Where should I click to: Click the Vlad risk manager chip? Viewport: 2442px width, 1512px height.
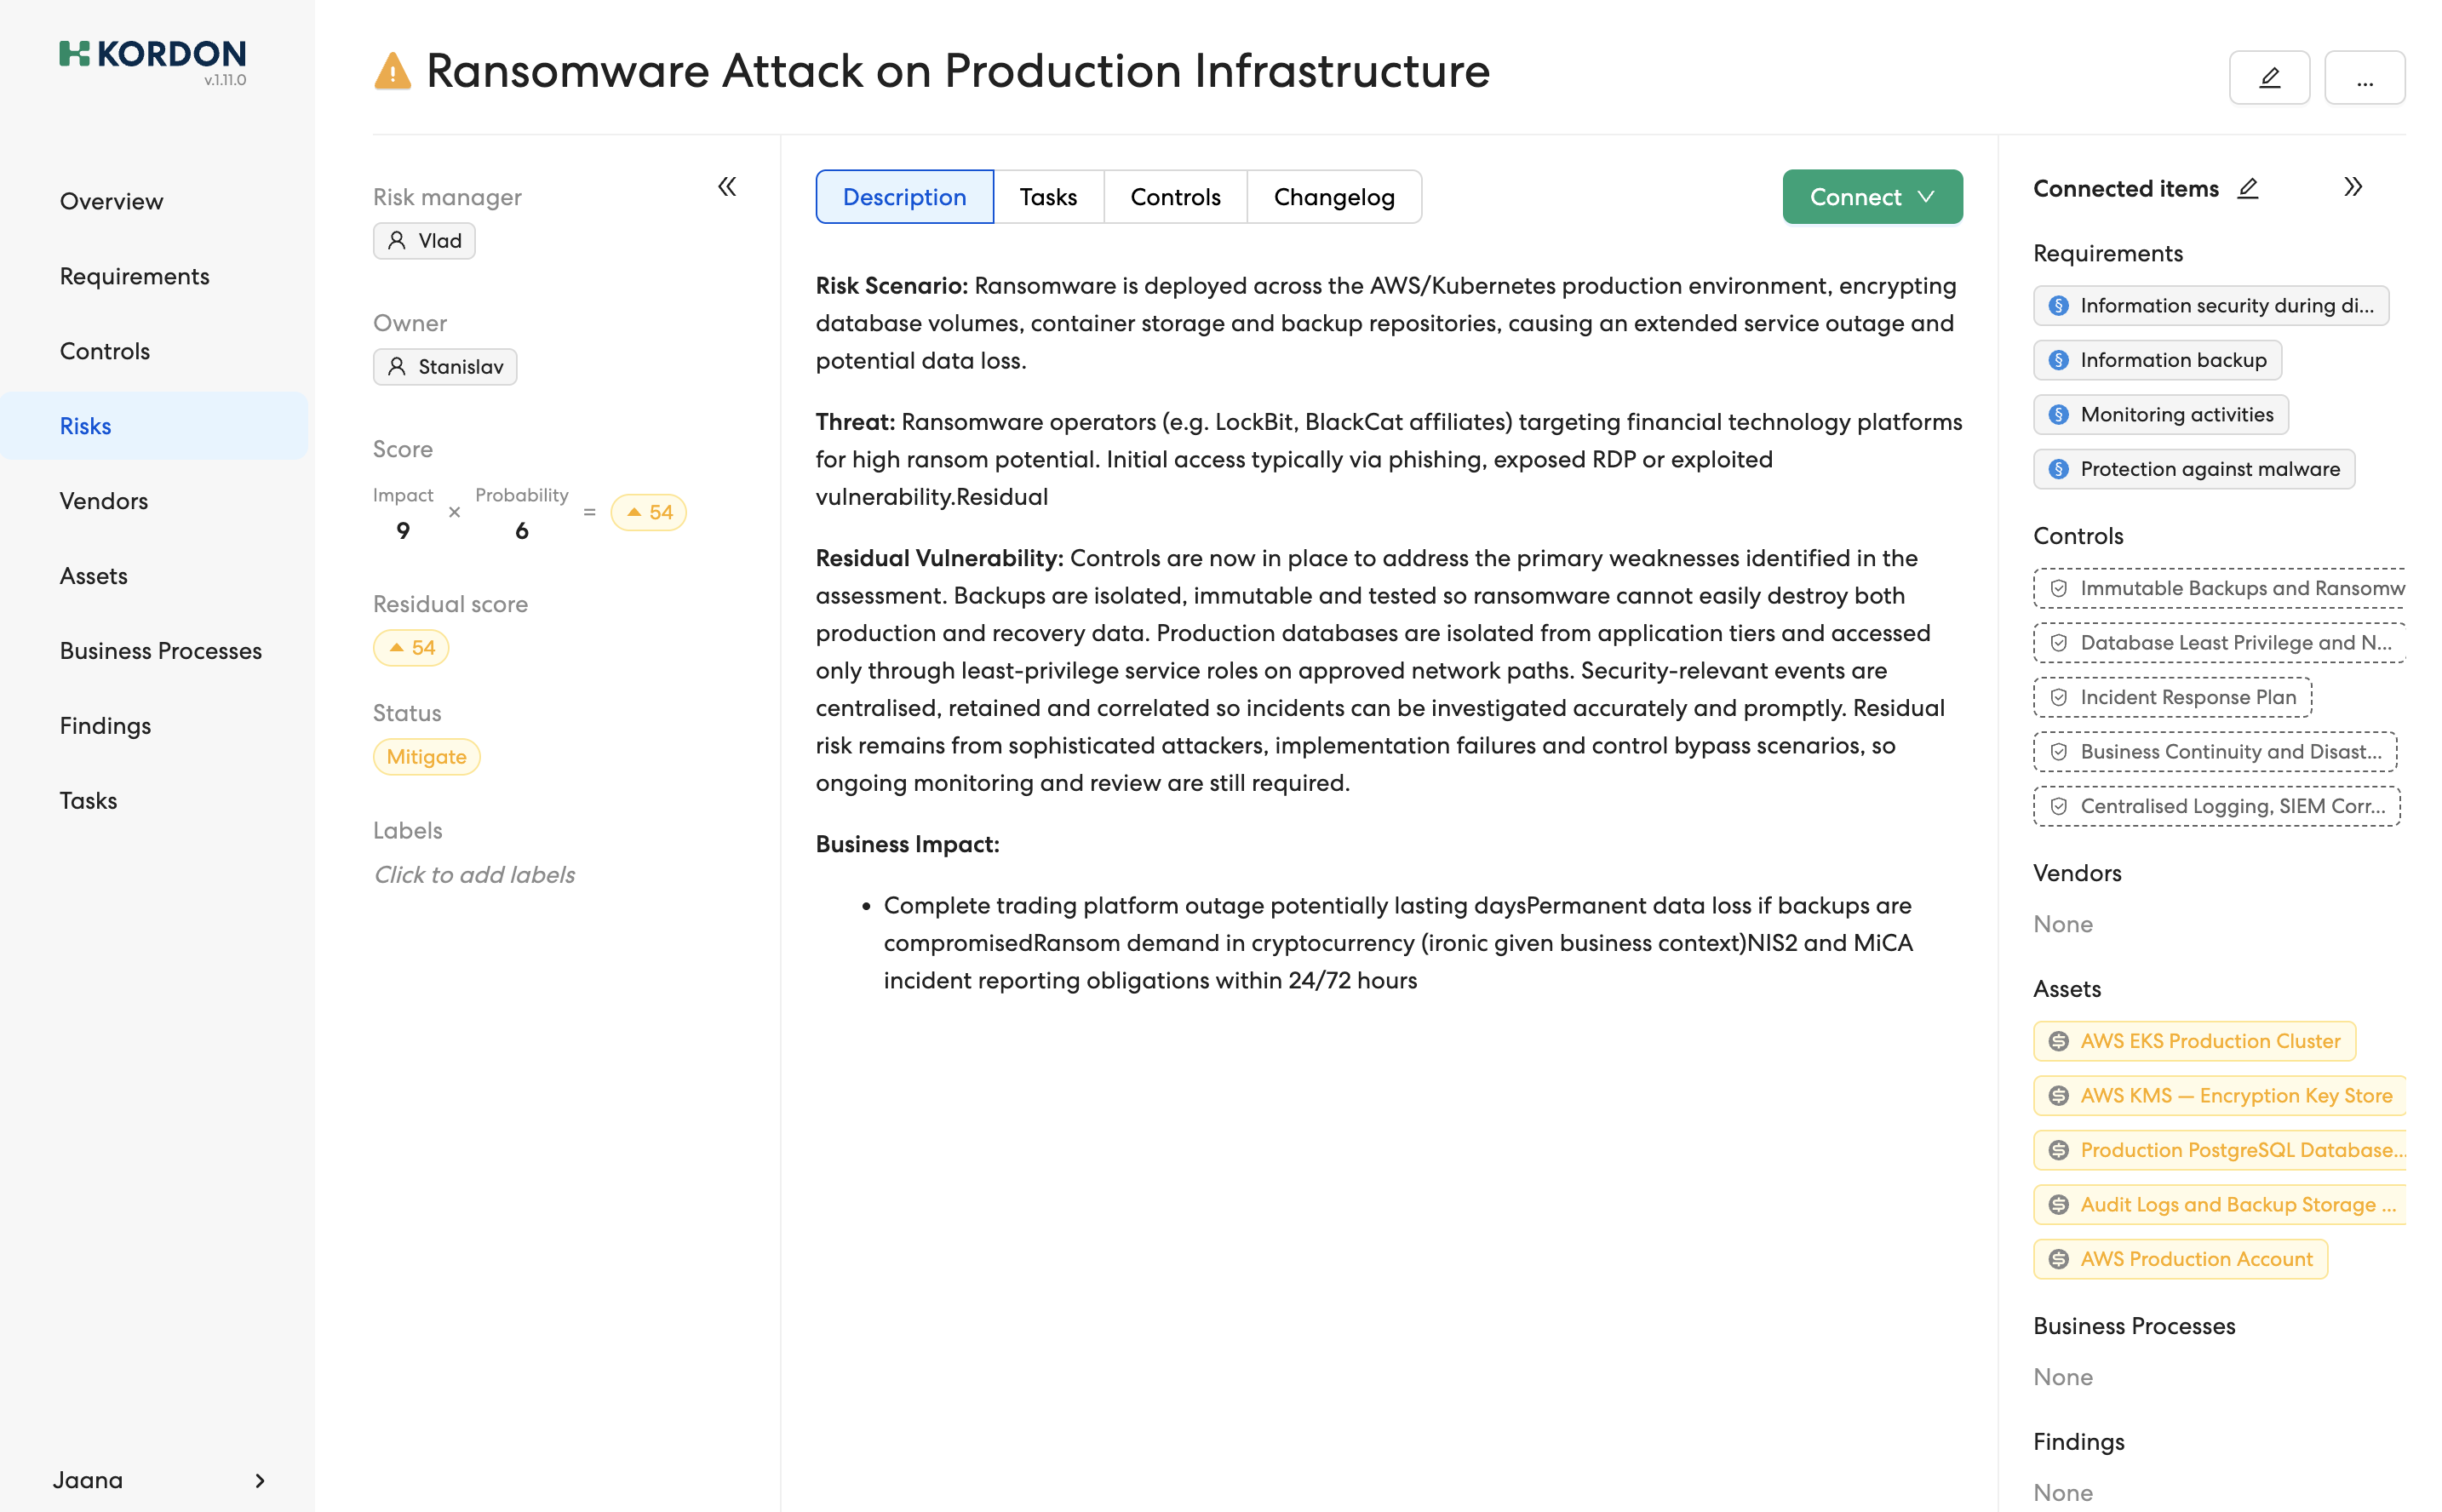(424, 241)
